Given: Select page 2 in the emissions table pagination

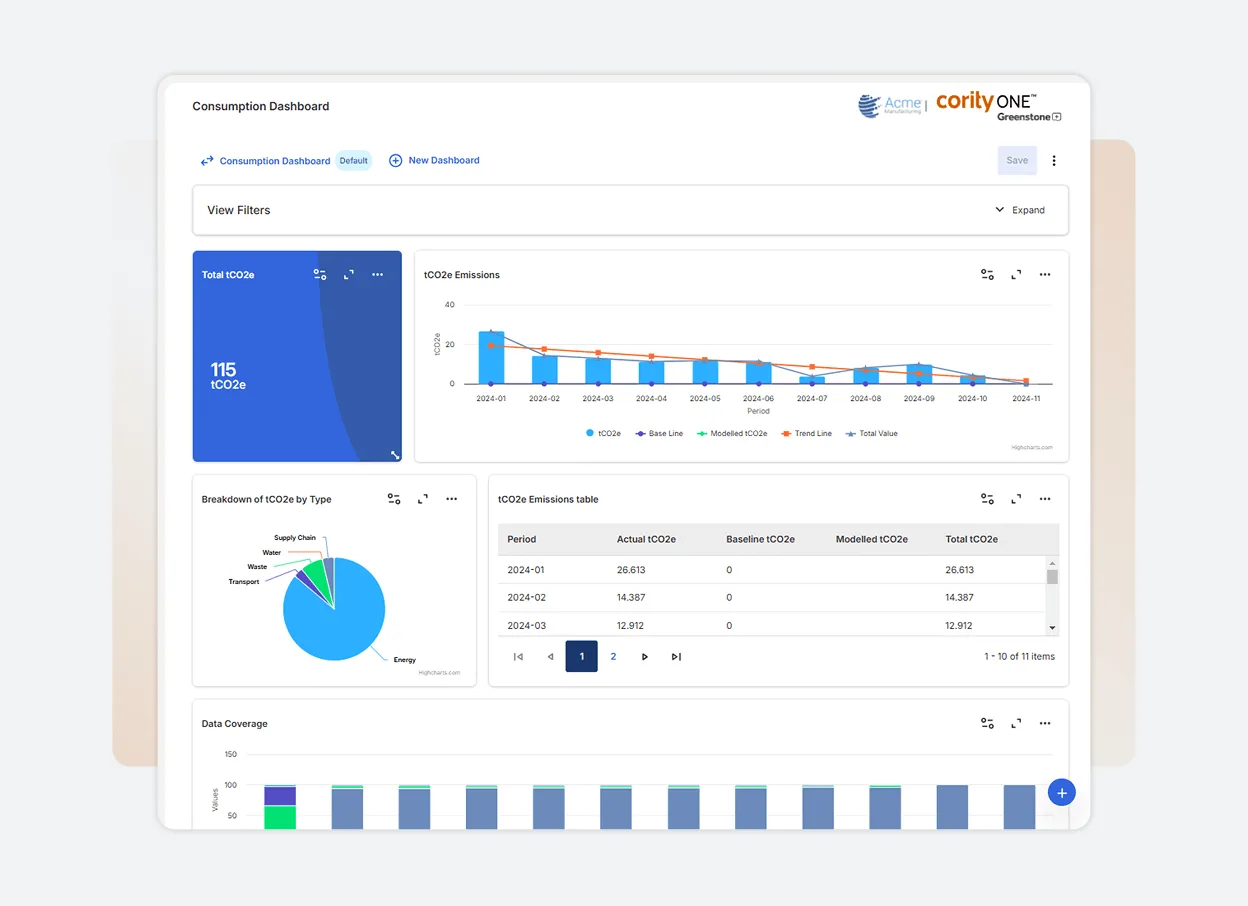Looking at the screenshot, I should point(613,656).
